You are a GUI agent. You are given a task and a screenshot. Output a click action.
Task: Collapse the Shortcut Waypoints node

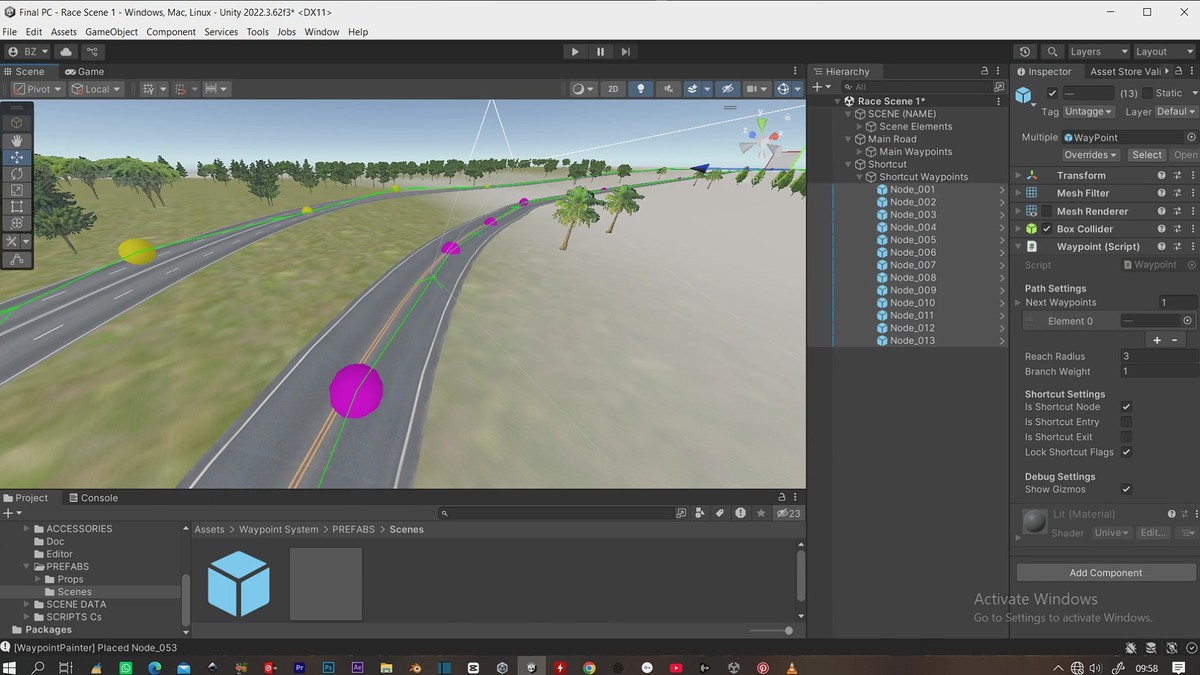click(x=860, y=177)
